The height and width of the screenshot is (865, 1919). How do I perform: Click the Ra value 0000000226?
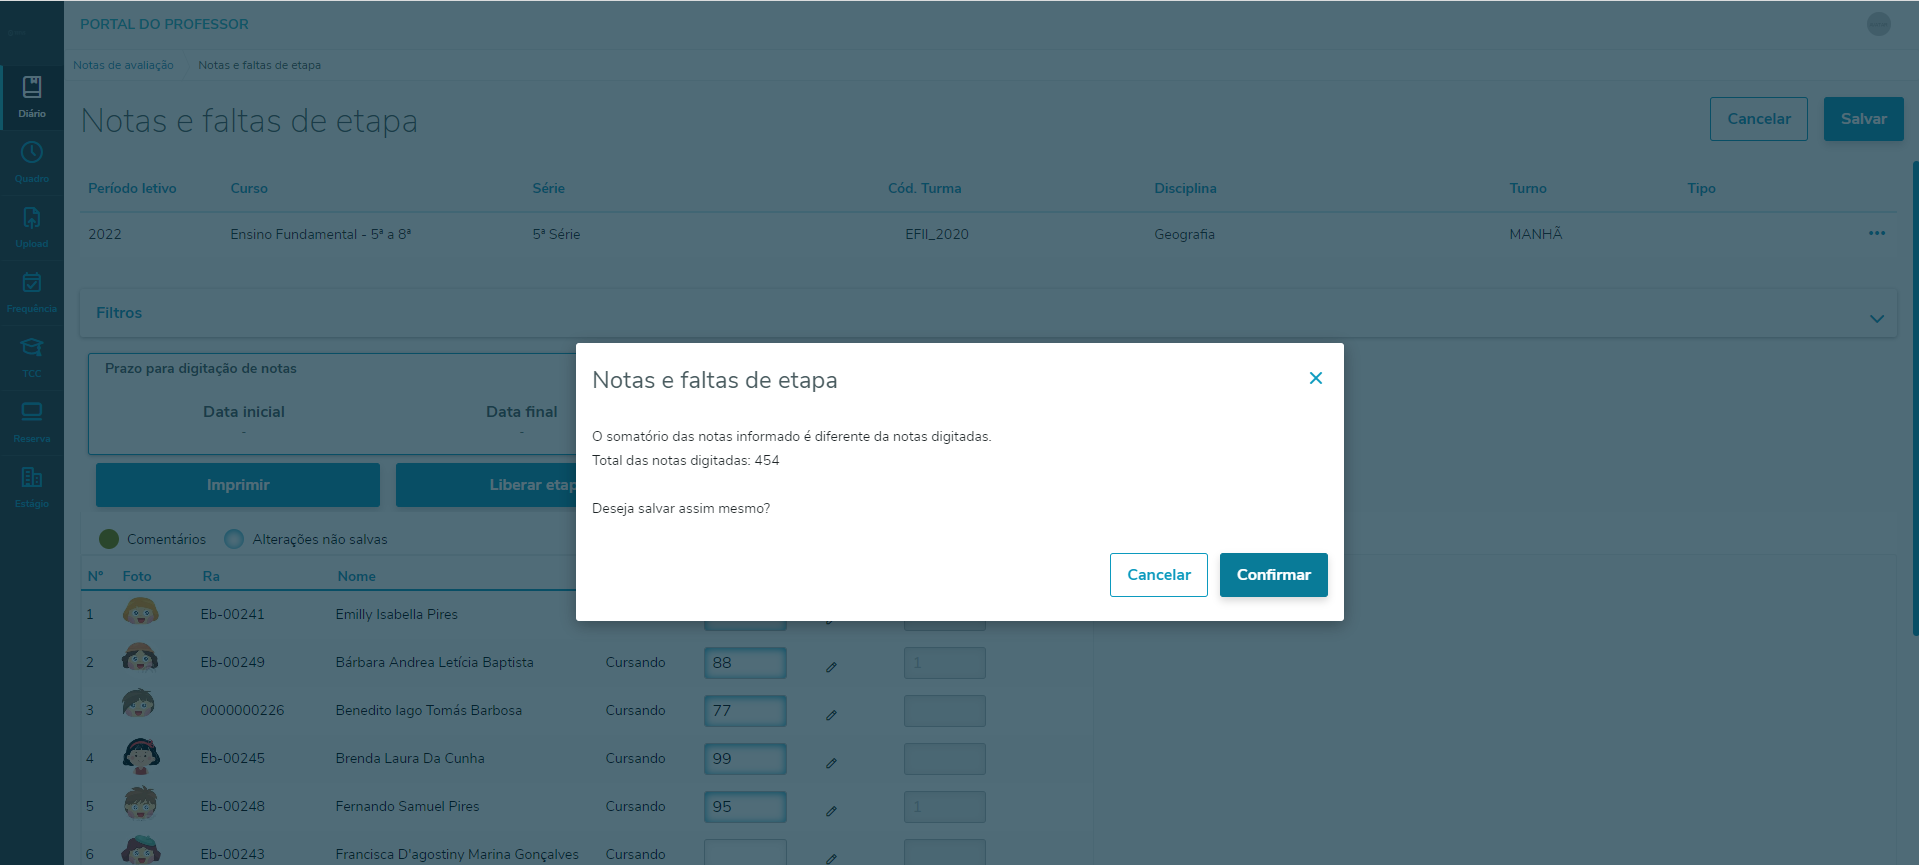[242, 710]
